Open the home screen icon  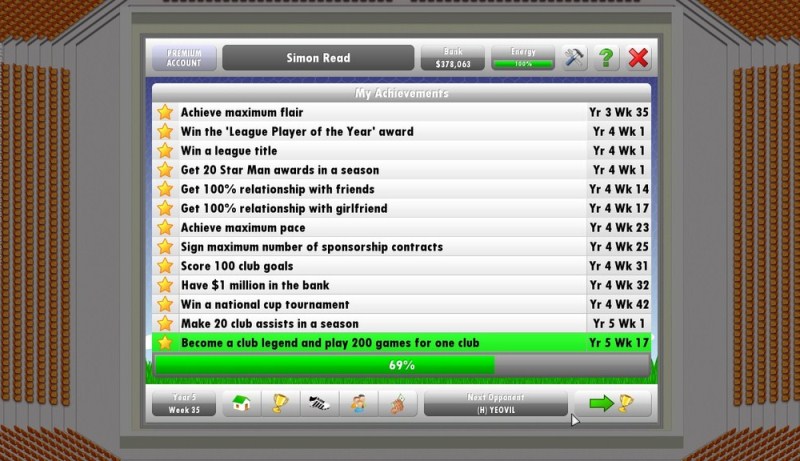tap(240, 404)
